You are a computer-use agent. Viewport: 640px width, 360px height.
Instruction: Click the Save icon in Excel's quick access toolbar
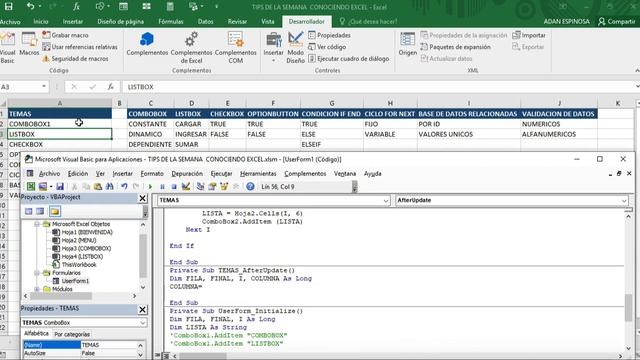pos(8,6)
